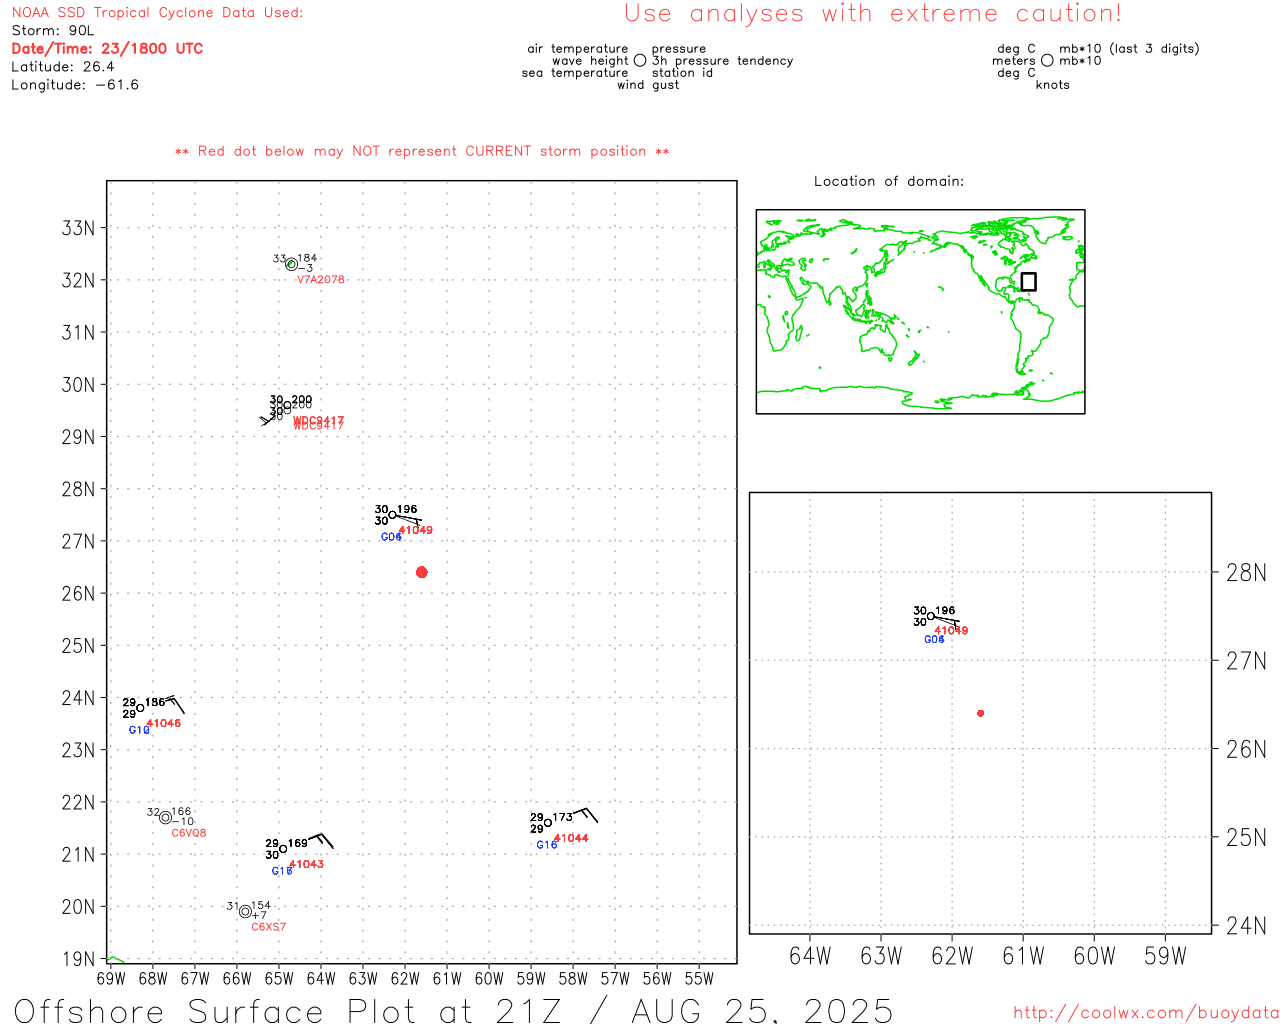Click buoy 41046 station circle marker

point(140,708)
